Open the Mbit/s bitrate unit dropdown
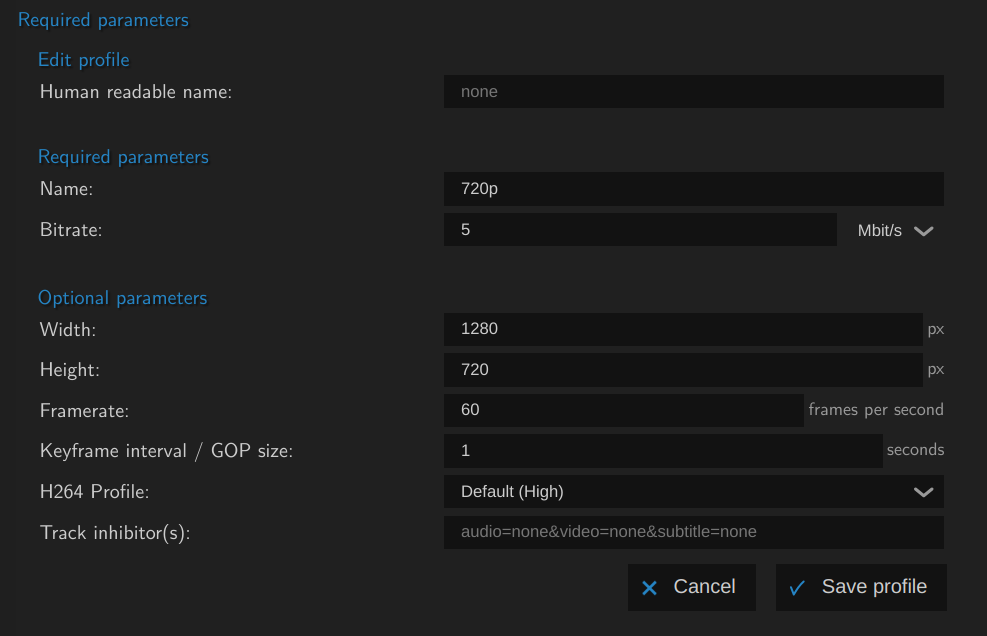Viewport: 987px width, 636px height. pyautogui.click(x=893, y=230)
